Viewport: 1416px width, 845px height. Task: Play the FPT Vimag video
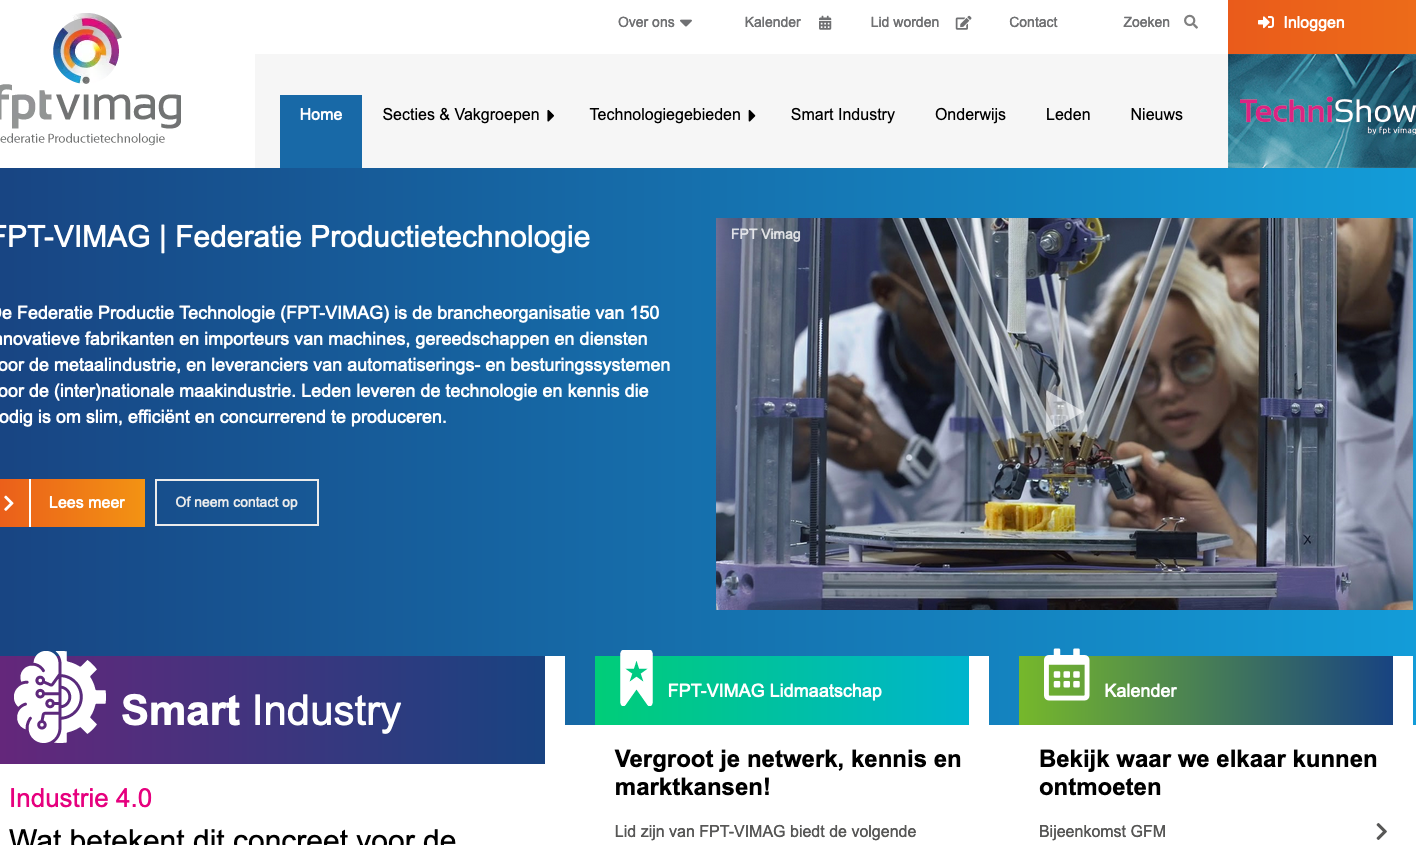1063,411
